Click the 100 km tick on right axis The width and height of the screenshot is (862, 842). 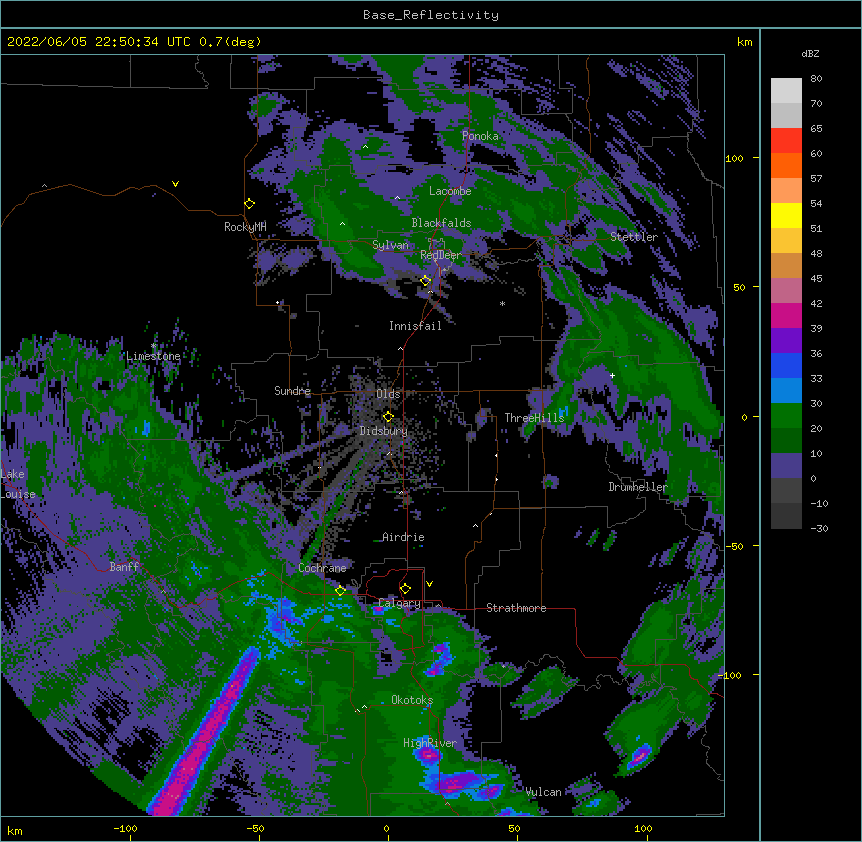click(734, 158)
